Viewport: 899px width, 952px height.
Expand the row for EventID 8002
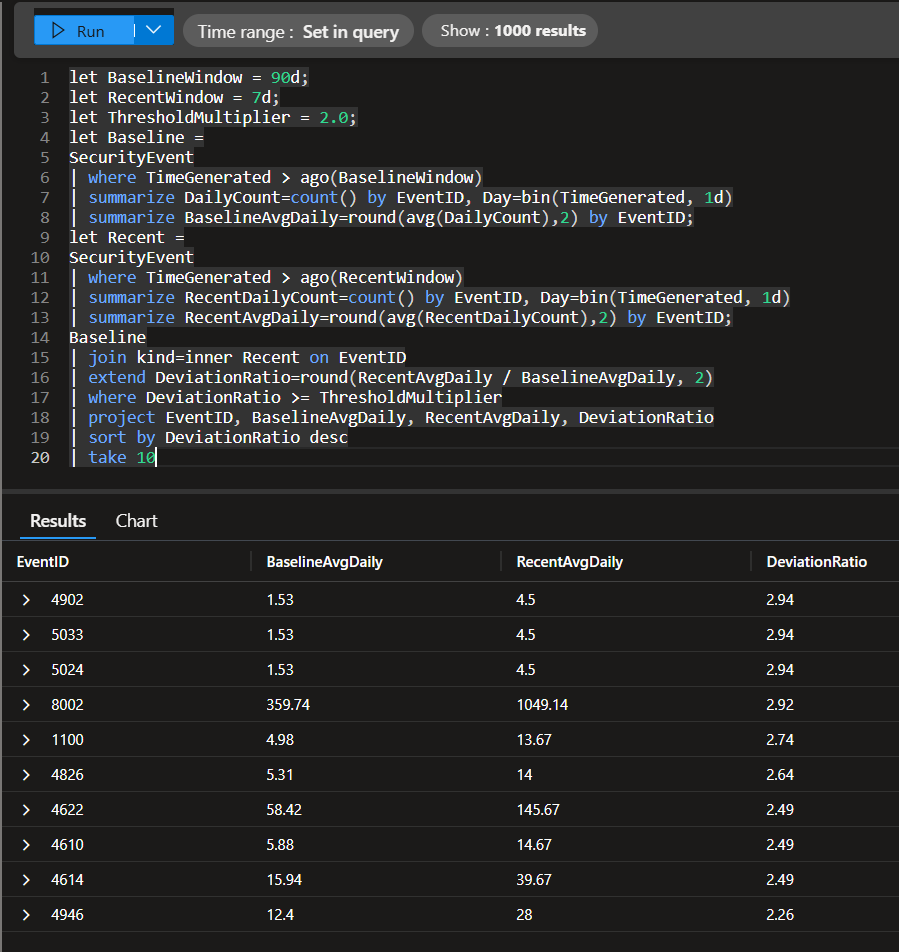[26, 705]
